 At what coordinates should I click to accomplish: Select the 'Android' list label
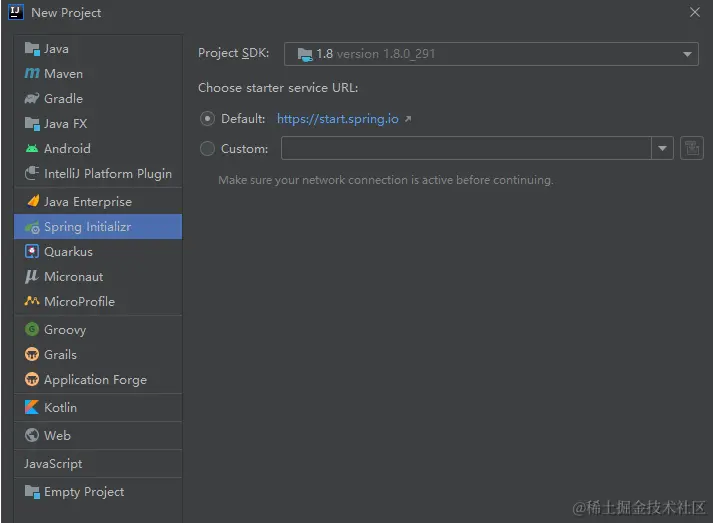(67, 149)
